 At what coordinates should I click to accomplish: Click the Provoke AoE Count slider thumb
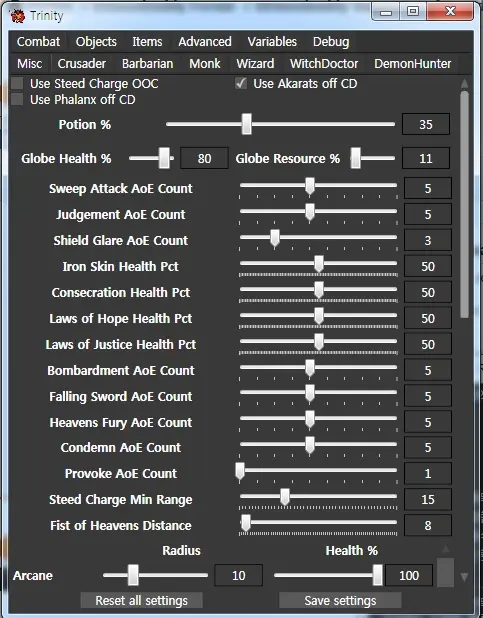click(239, 471)
